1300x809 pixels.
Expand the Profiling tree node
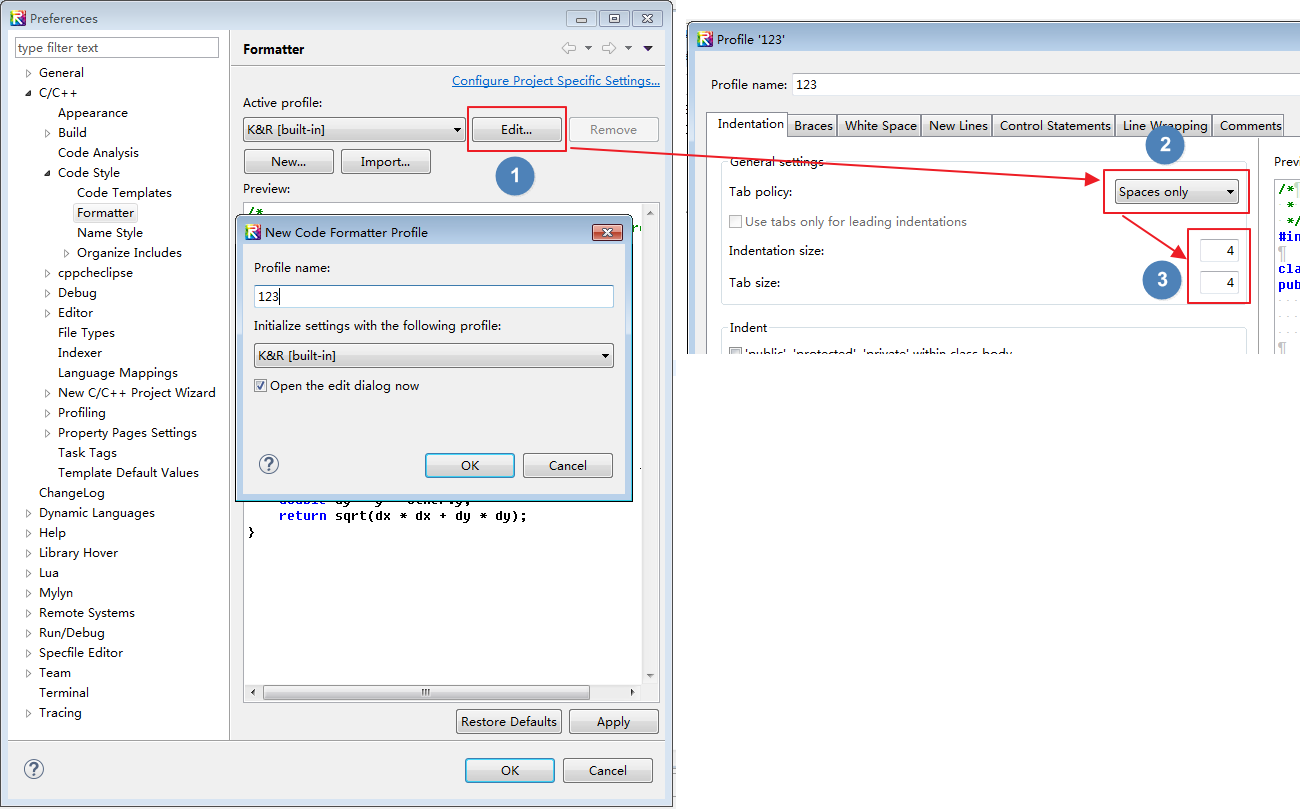pyautogui.click(x=47, y=413)
